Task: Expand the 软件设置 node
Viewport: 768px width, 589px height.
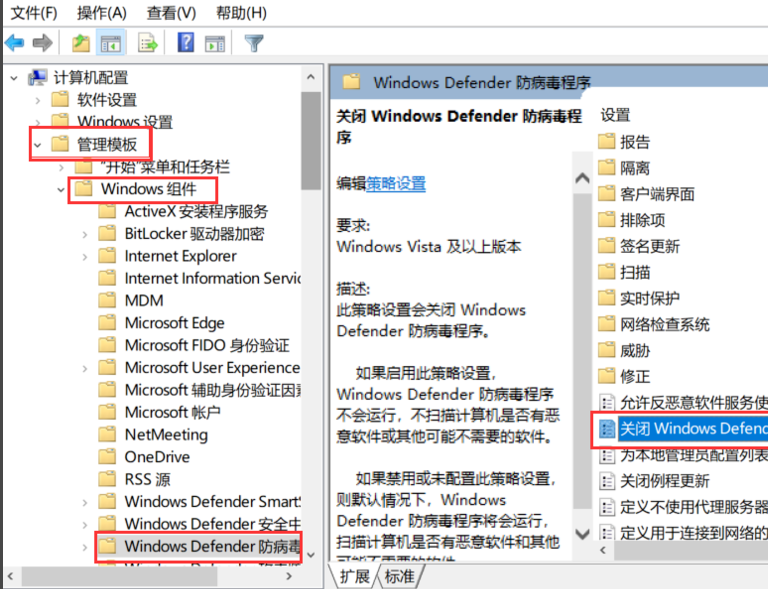Action: tap(38, 100)
